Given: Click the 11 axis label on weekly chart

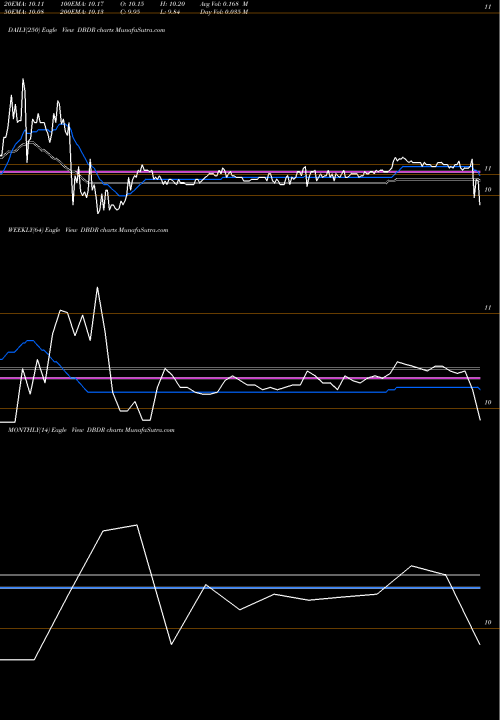Looking at the screenshot, I should click(x=488, y=308).
